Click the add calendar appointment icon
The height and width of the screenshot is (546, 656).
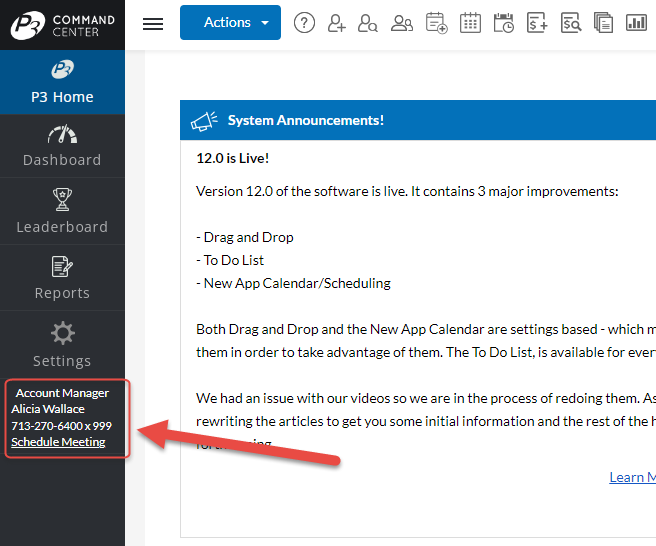tap(436, 23)
